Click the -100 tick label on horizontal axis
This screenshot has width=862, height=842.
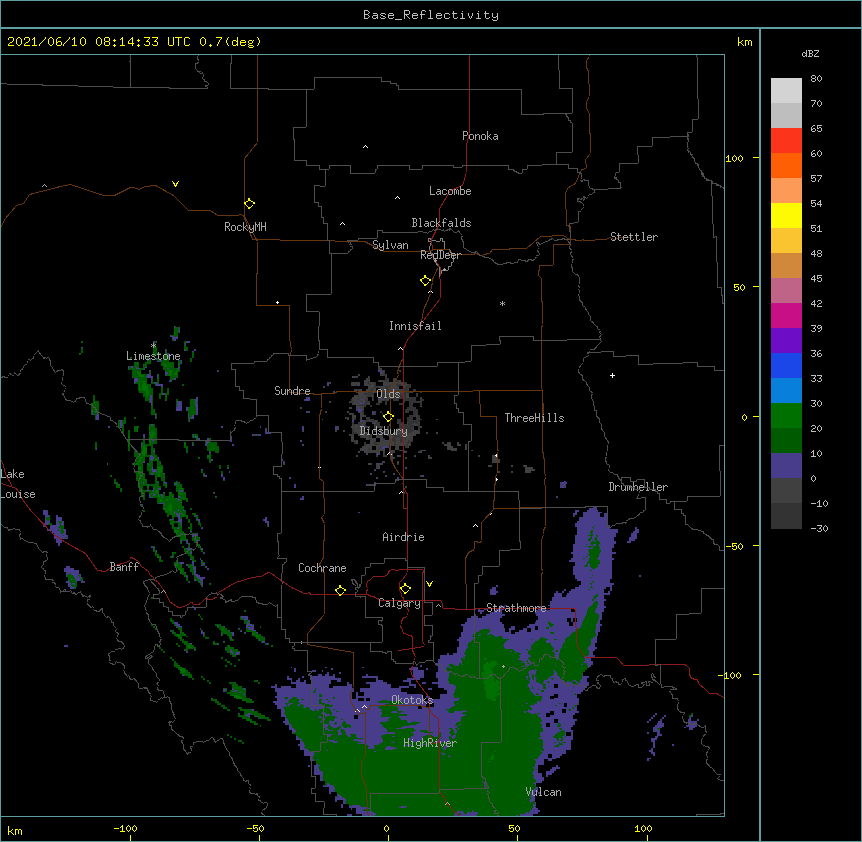[x=125, y=829]
